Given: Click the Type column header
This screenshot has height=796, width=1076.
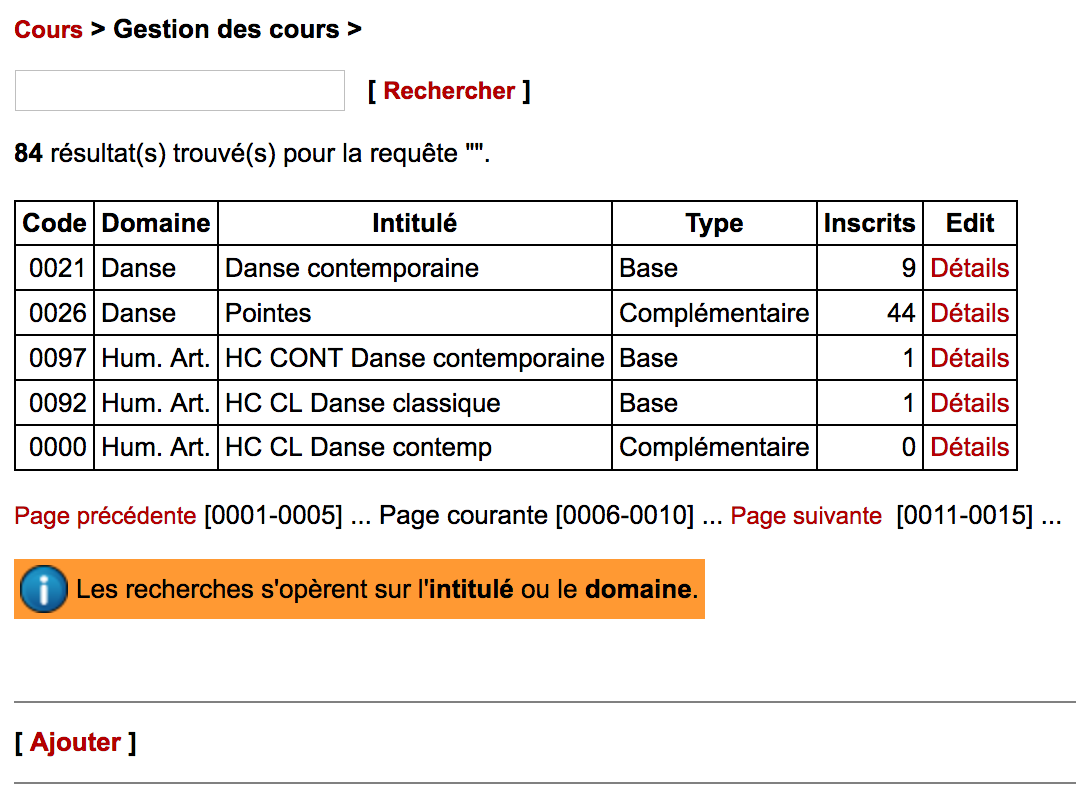Looking at the screenshot, I should click(x=714, y=223).
